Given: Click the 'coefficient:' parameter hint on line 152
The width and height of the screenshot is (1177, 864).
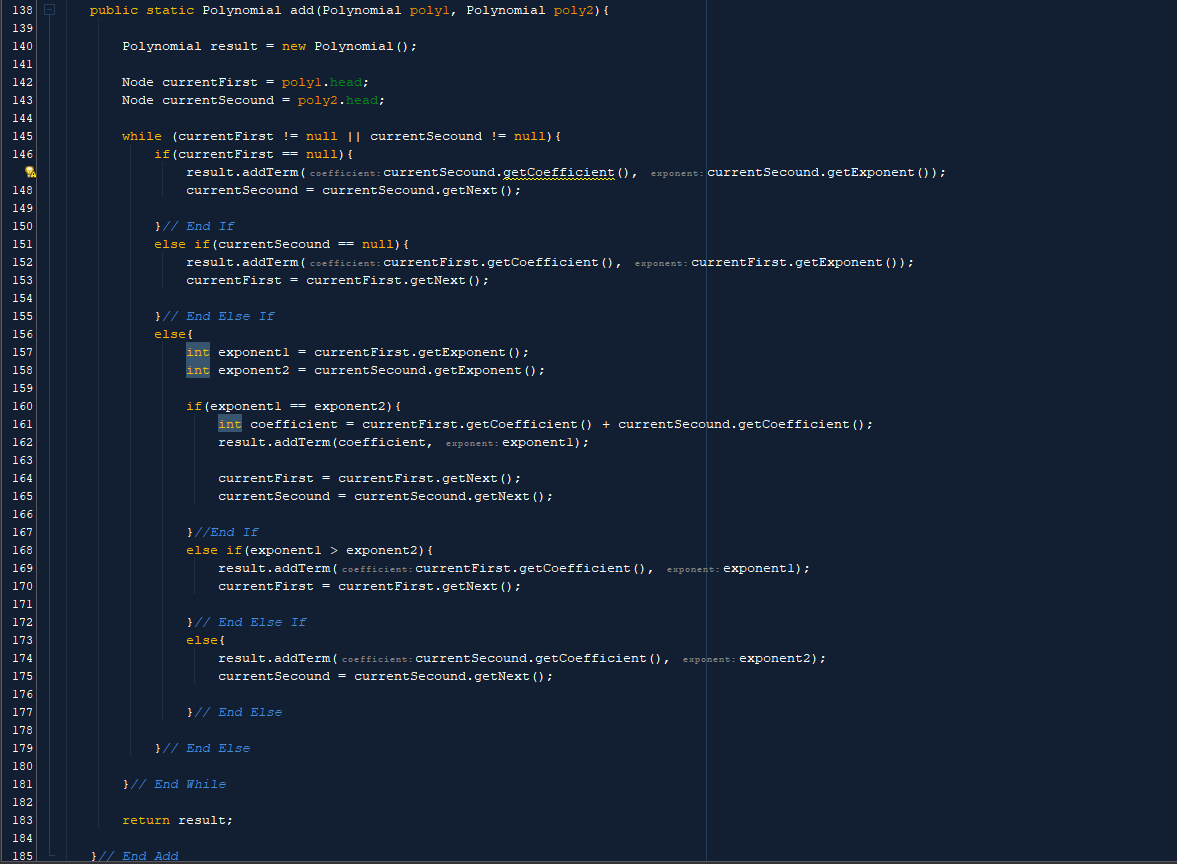Looking at the screenshot, I should (345, 263).
